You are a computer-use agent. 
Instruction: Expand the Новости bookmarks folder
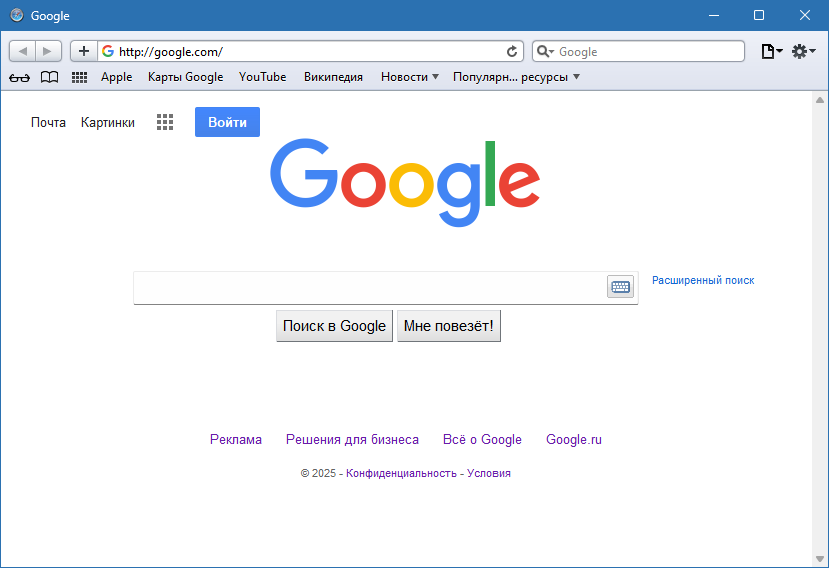point(410,77)
